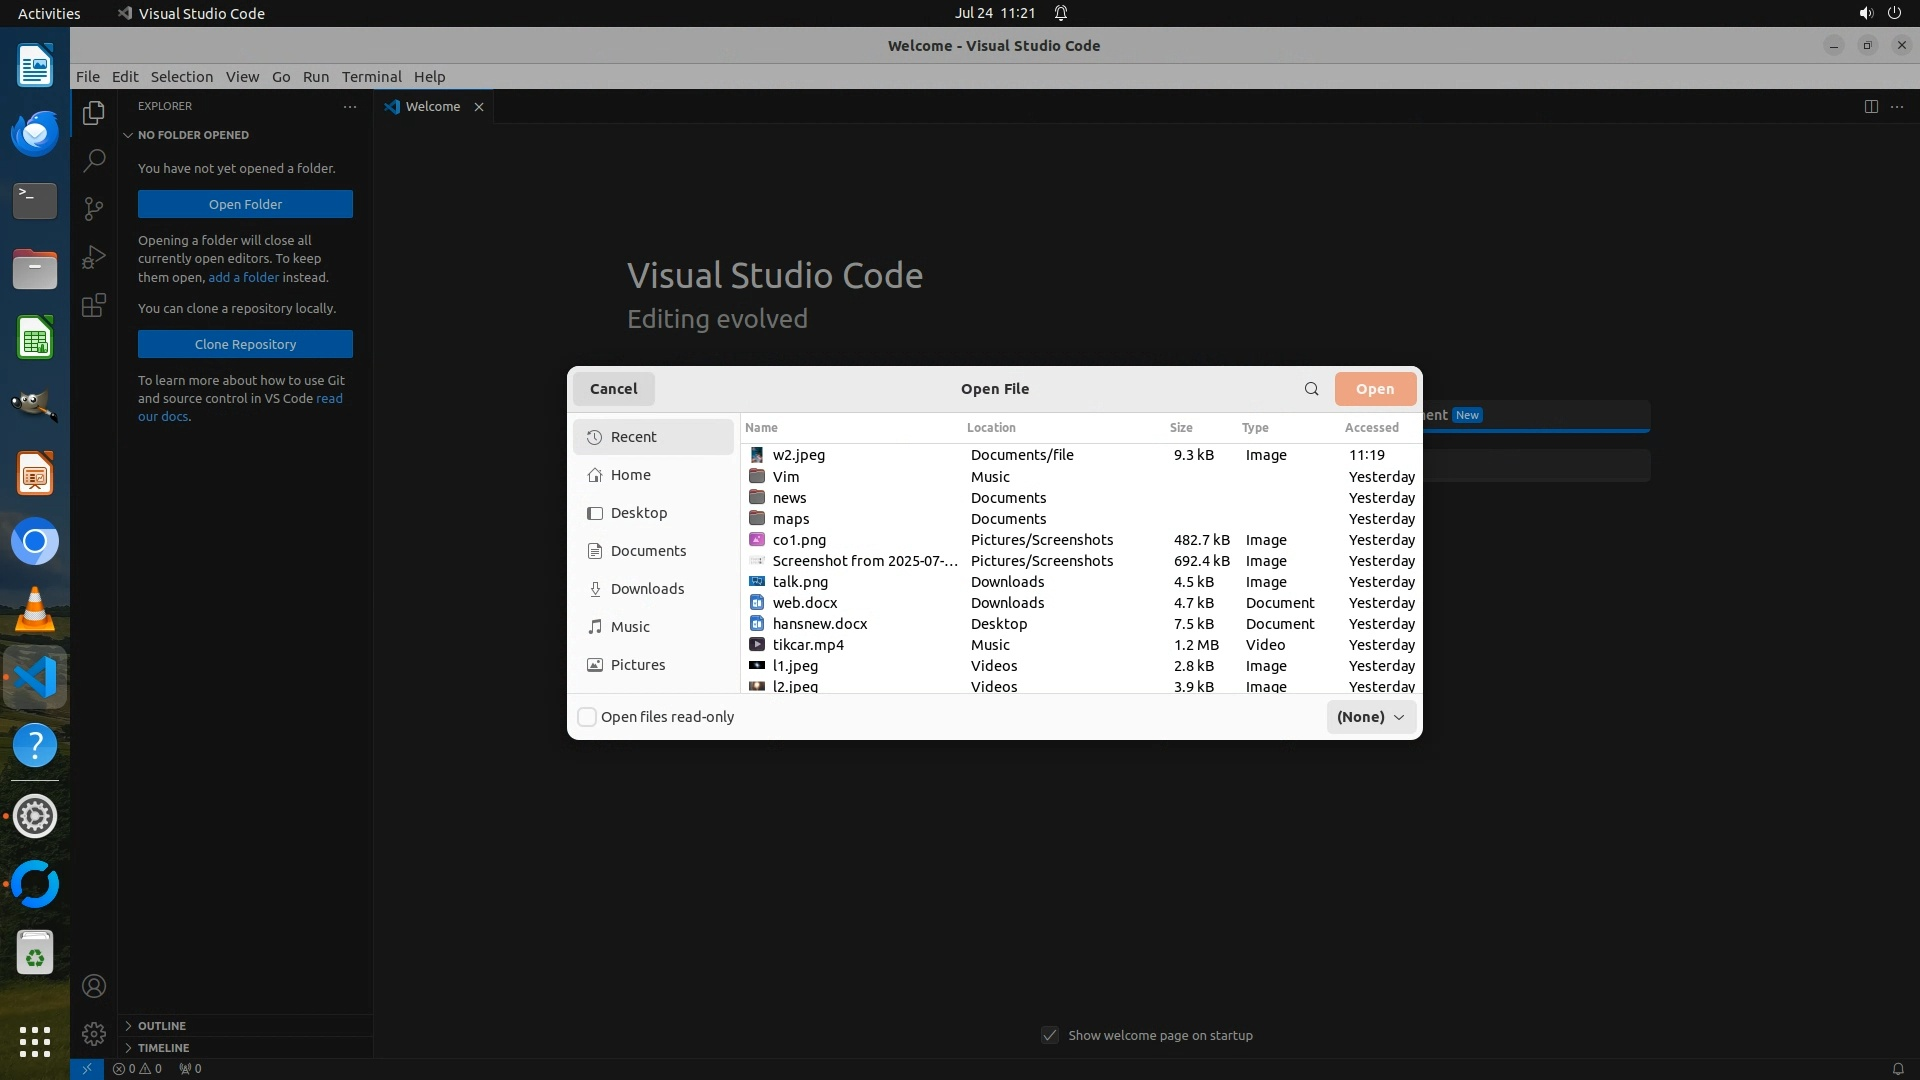Screen dimensions: 1920x1080
Task: Open the Search view in activity bar
Action: click(94, 160)
